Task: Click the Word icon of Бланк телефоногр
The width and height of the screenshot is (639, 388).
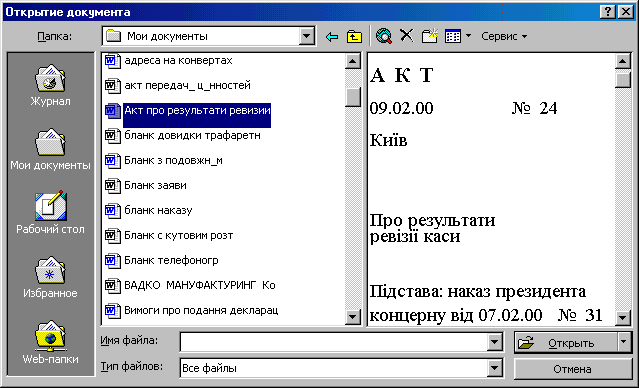Action: click(113, 260)
